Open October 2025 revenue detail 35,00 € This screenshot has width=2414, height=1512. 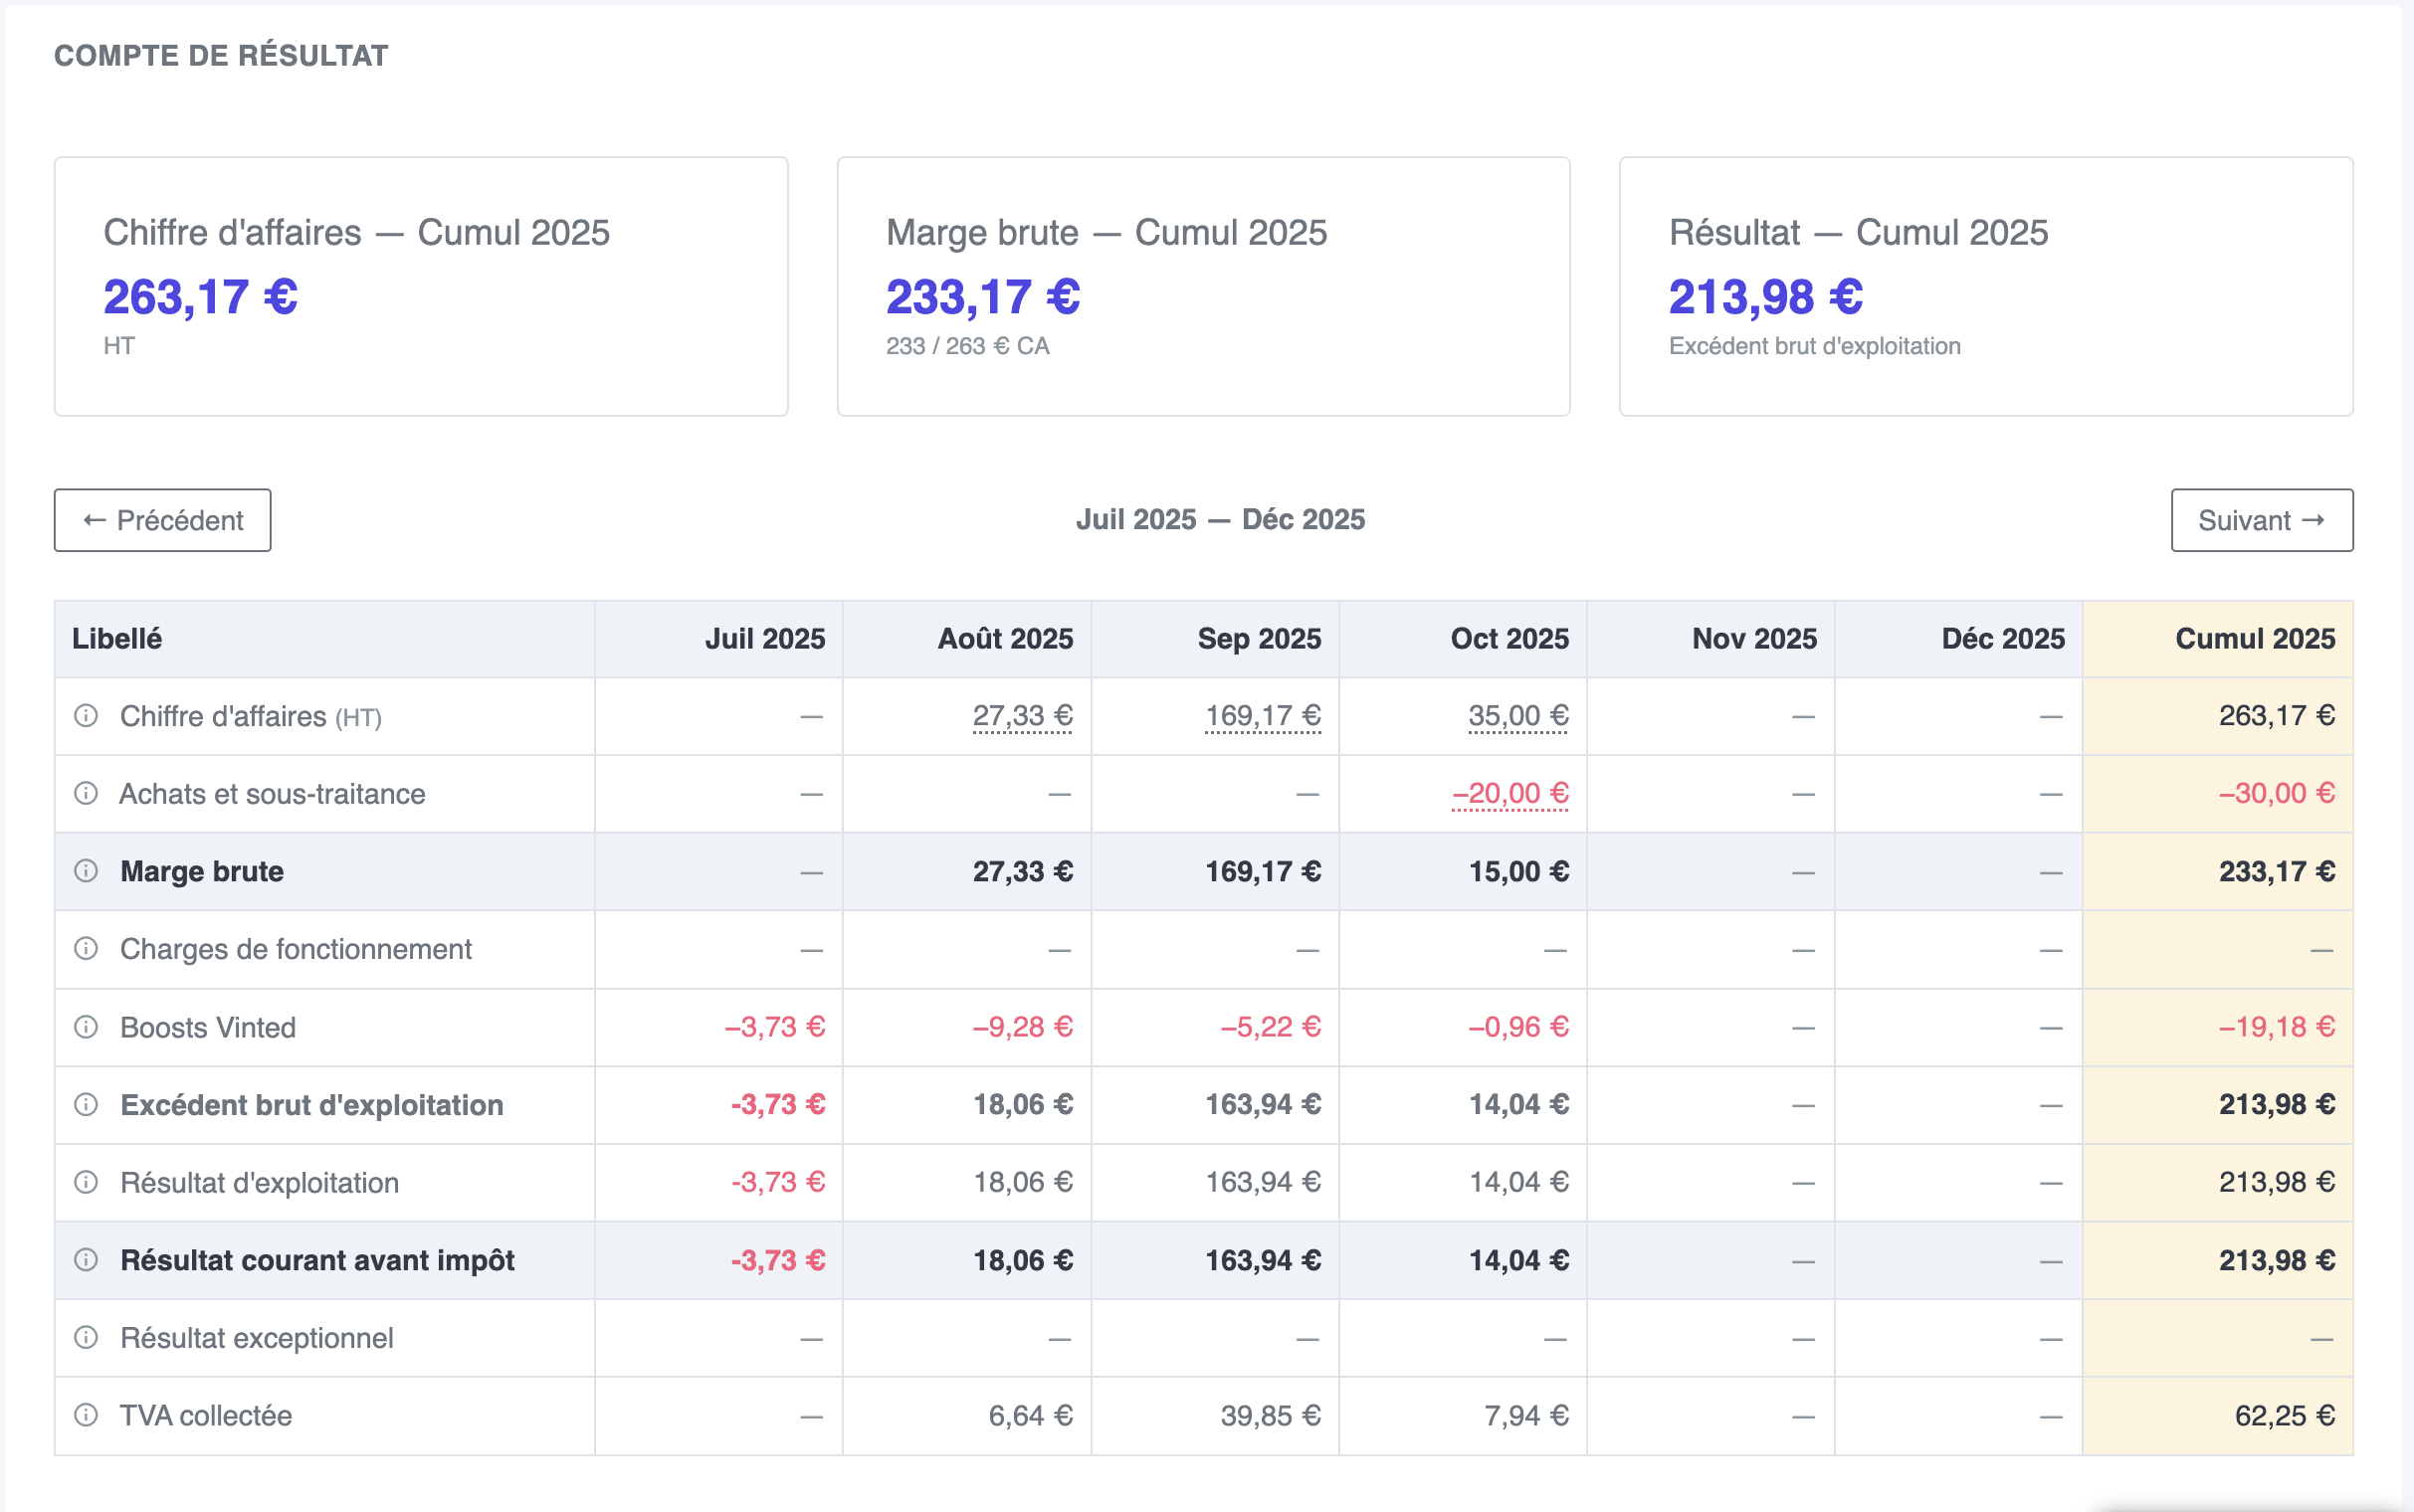tap(1518, 716)
